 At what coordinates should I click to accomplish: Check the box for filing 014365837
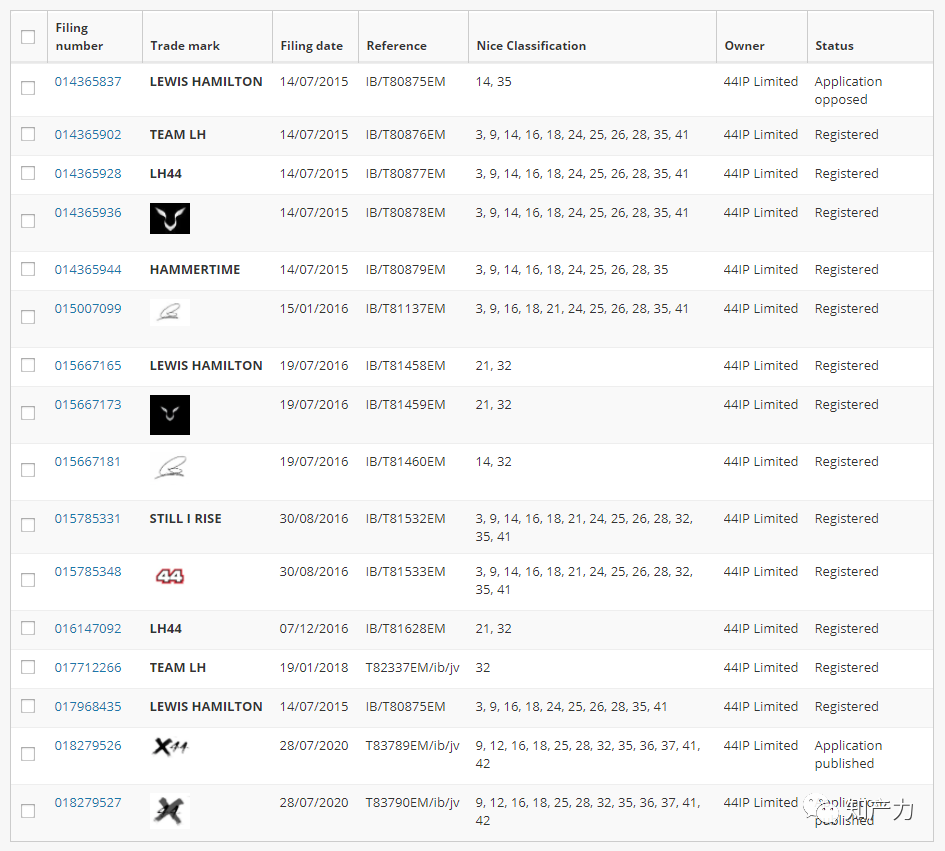pyautogui.click(x=28, y=88)
